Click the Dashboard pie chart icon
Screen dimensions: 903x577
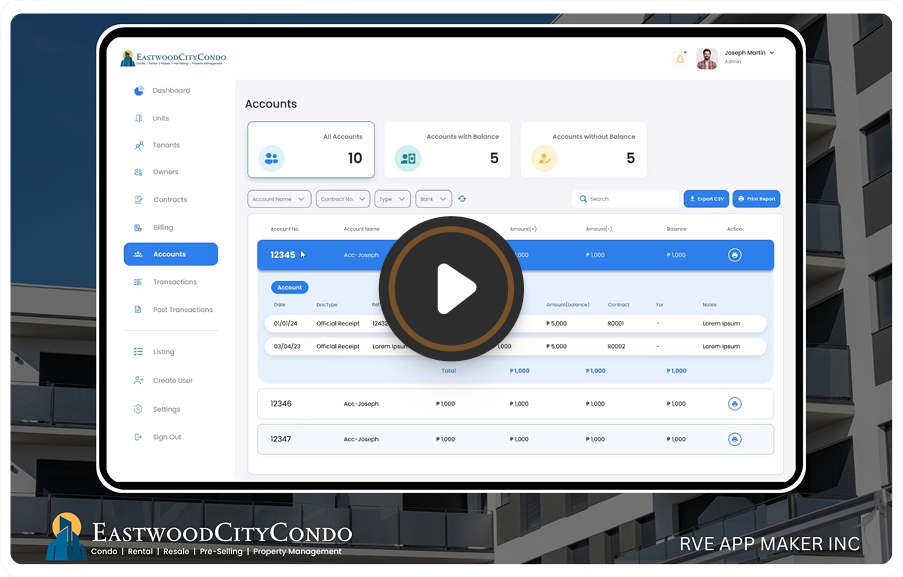[139, 90]
